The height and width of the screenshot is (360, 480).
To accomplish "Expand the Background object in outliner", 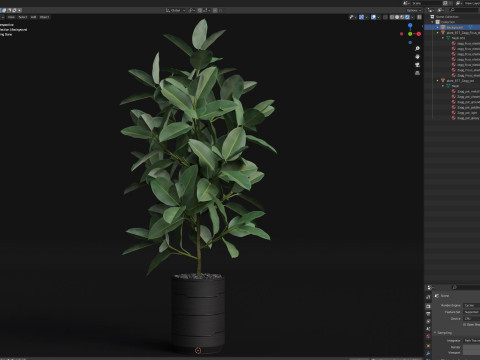I will 438,27.
